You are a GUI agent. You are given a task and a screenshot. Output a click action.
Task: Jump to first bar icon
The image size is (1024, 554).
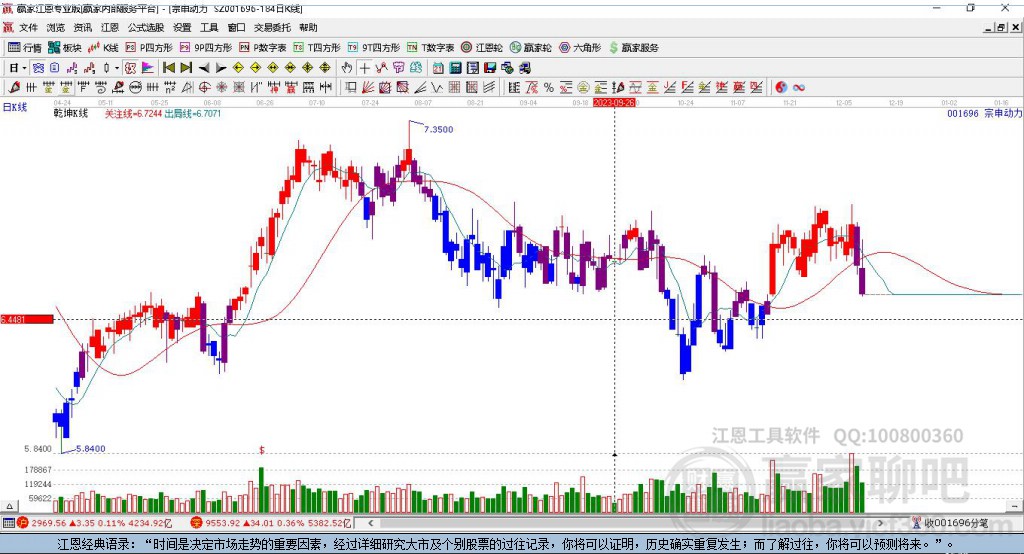pos(168,68)
